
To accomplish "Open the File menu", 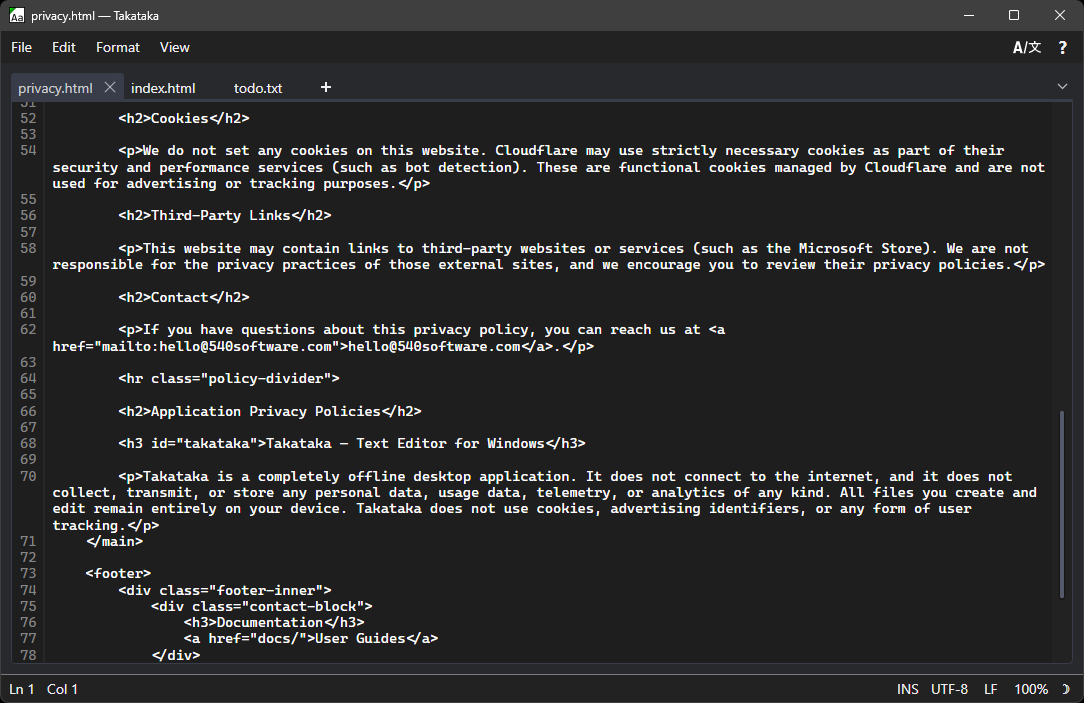I will [x=21, y=47].
